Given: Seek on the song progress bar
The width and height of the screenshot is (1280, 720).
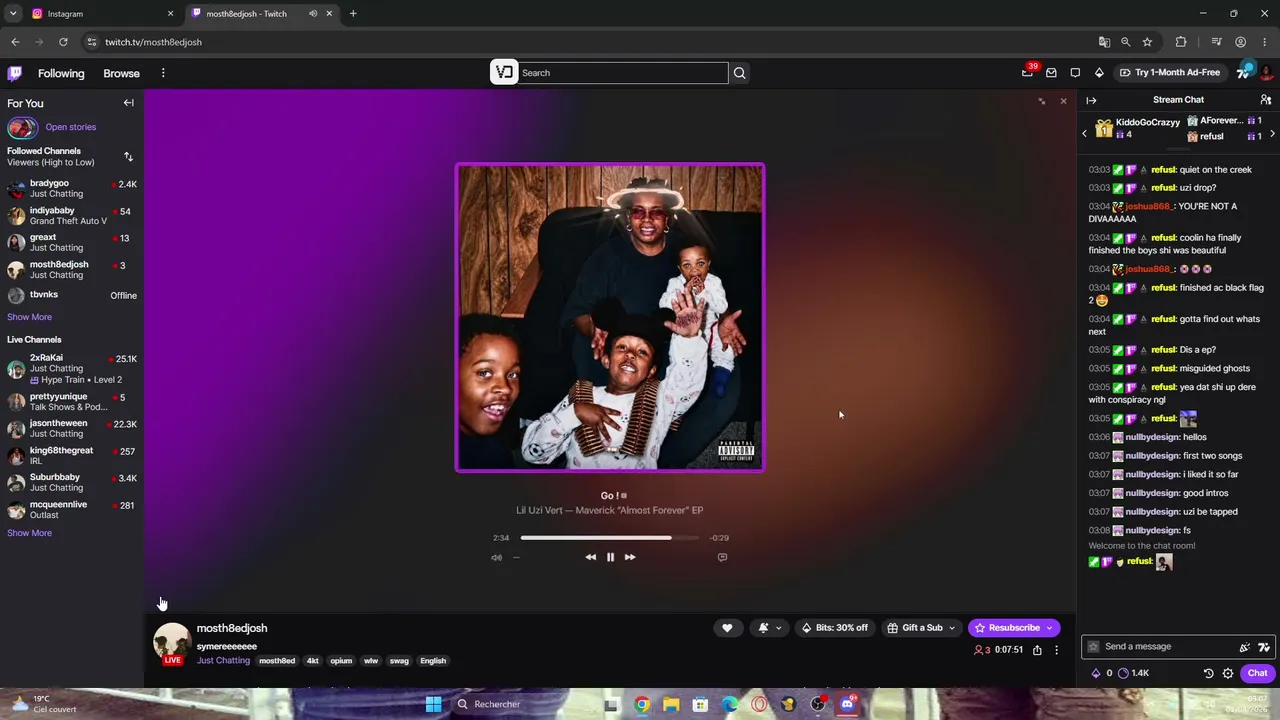Looking at the screenshot, I should [x=610, y=538].
